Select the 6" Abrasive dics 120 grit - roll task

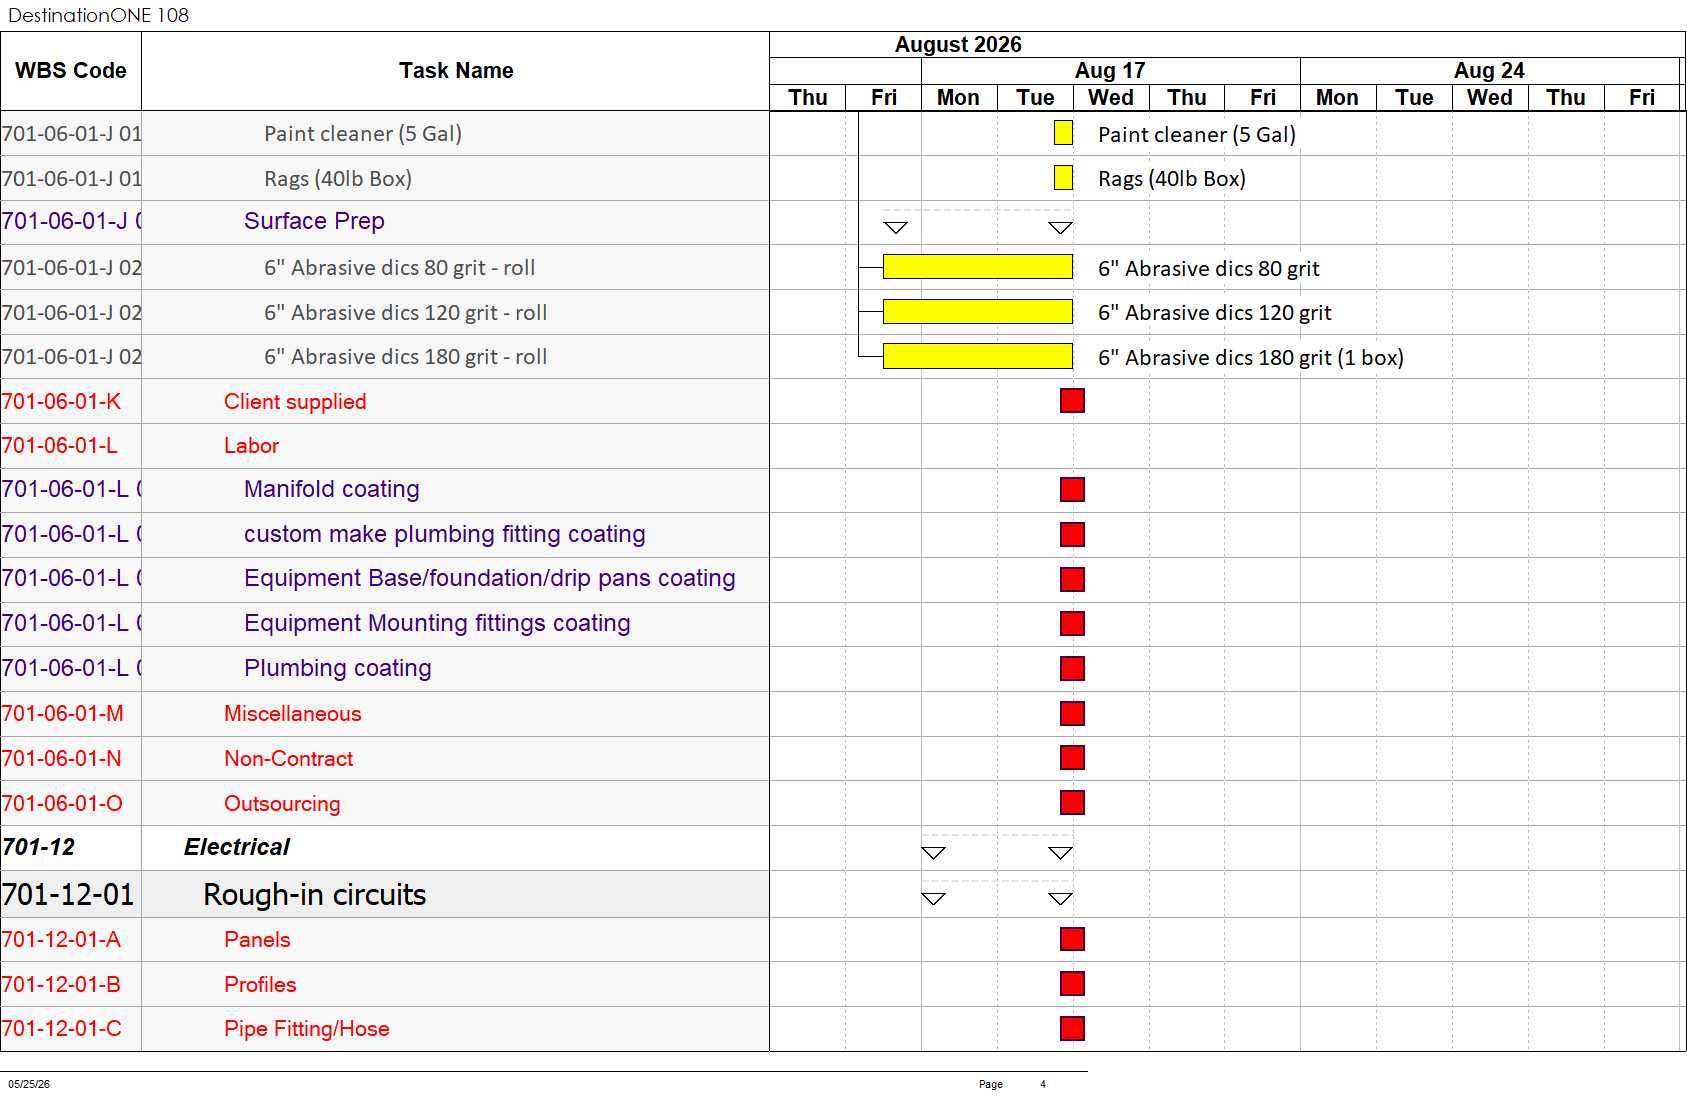click(456, 312)
